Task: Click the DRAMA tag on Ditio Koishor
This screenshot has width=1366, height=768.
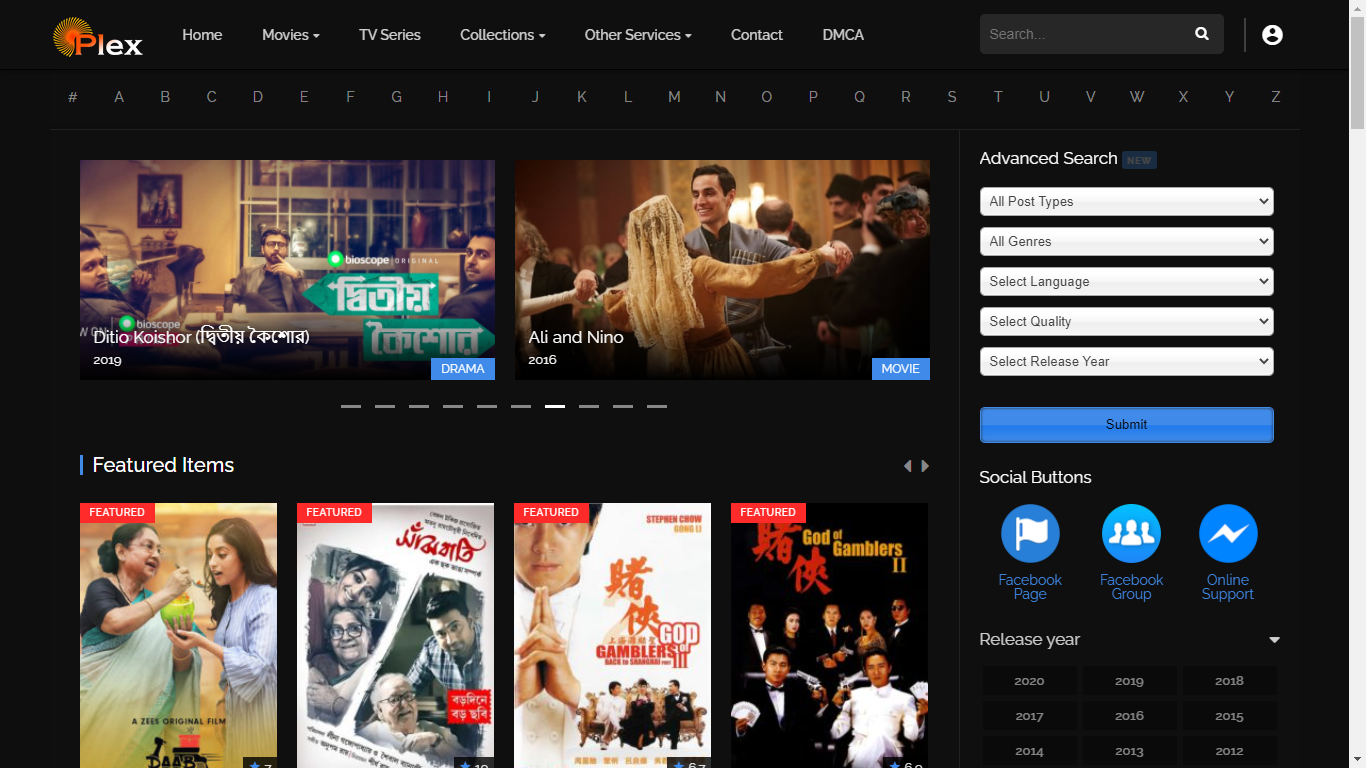Action: tap(463, 369)
